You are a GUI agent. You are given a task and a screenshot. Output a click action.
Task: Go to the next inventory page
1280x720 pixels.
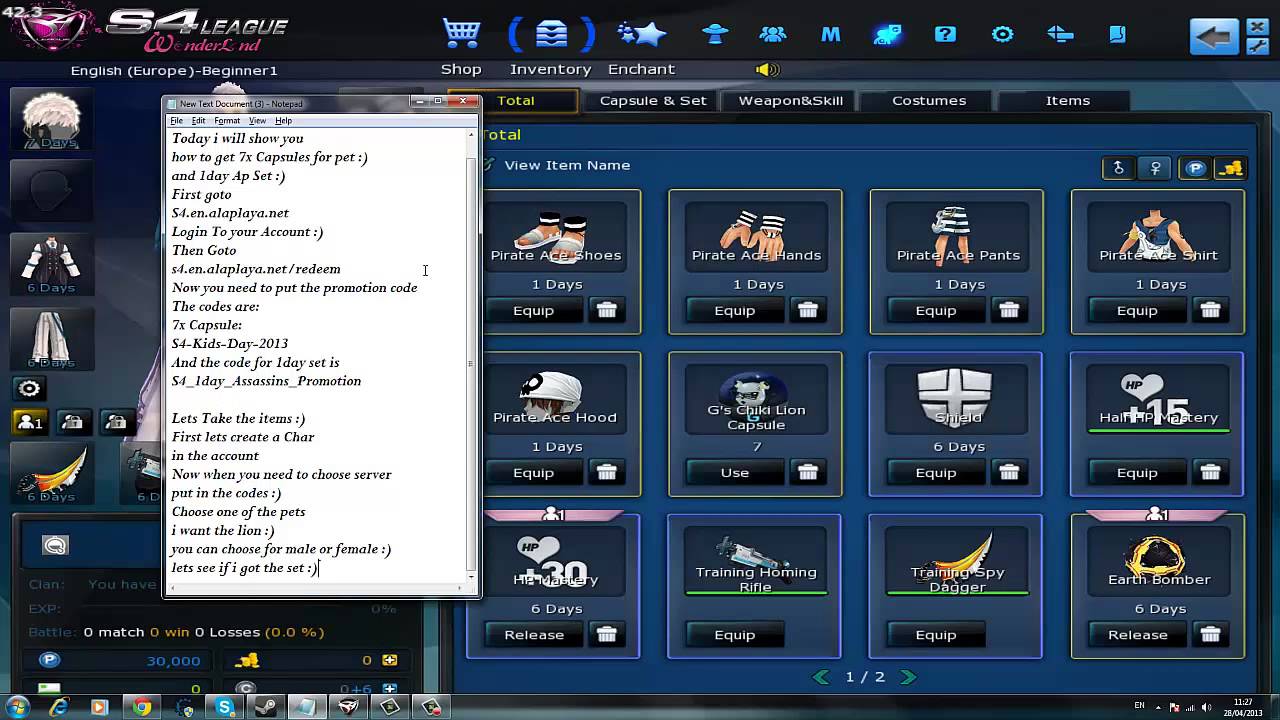click(908, 677)
